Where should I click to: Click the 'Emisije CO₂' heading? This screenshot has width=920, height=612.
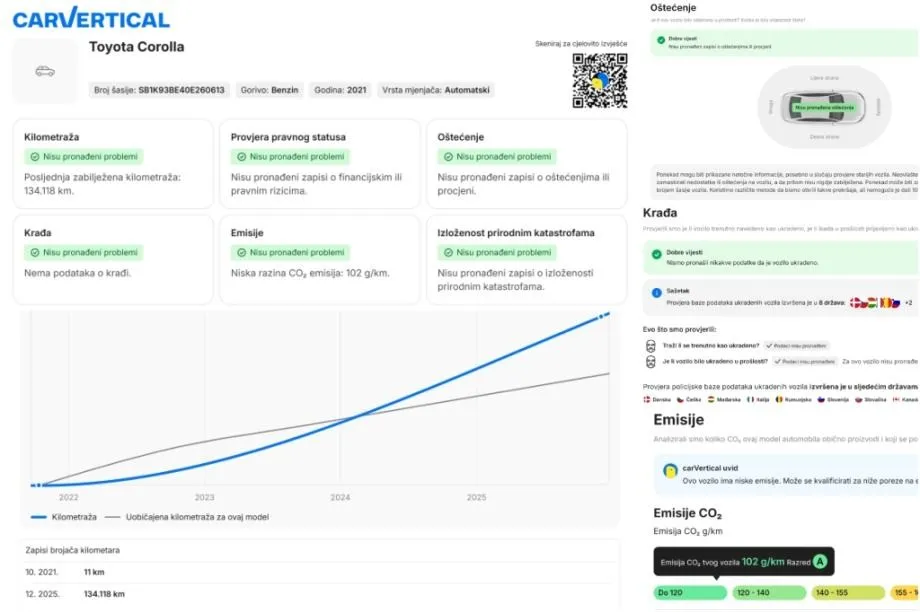[687, 513]
